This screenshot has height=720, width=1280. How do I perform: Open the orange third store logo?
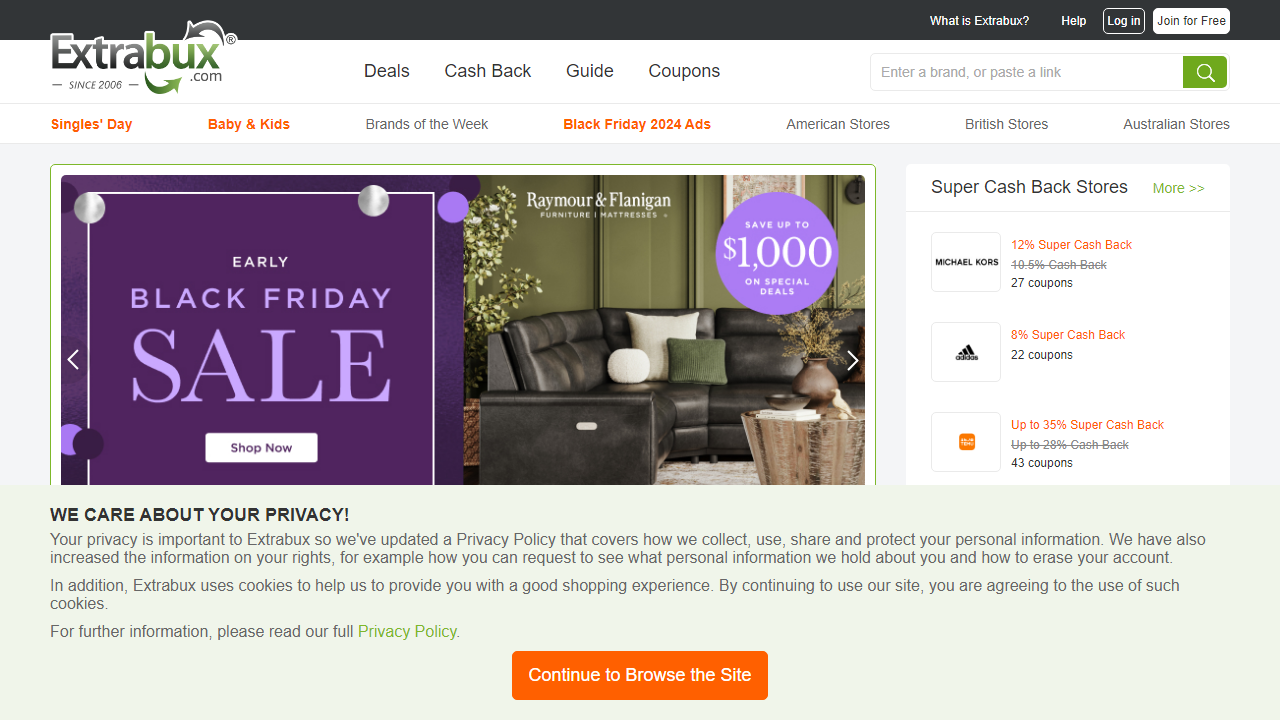966,442
